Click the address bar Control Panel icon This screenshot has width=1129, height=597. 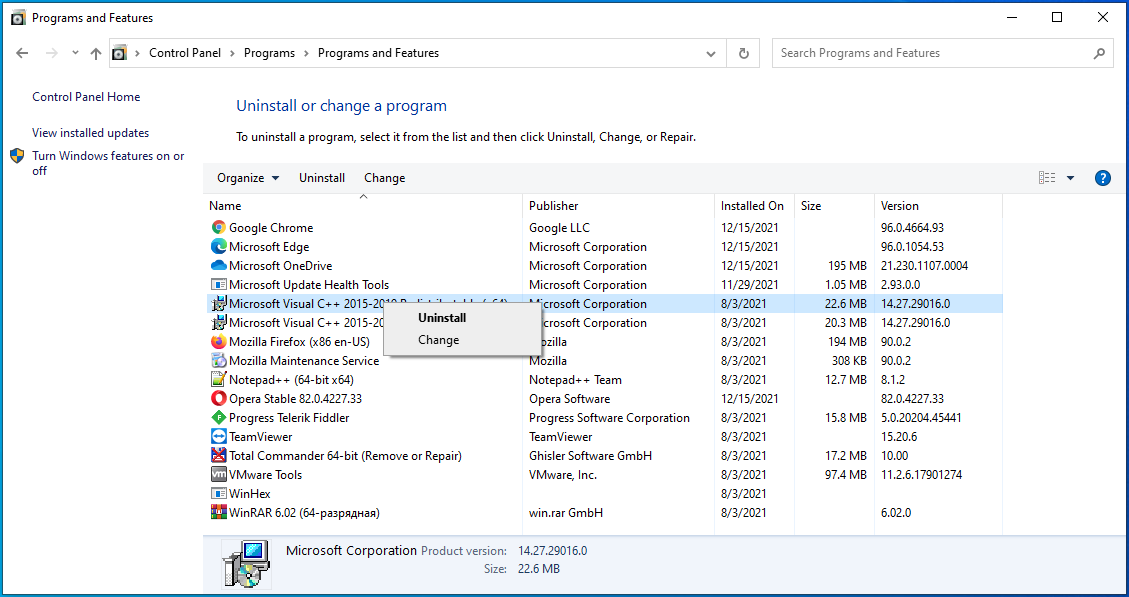(120, 53)
